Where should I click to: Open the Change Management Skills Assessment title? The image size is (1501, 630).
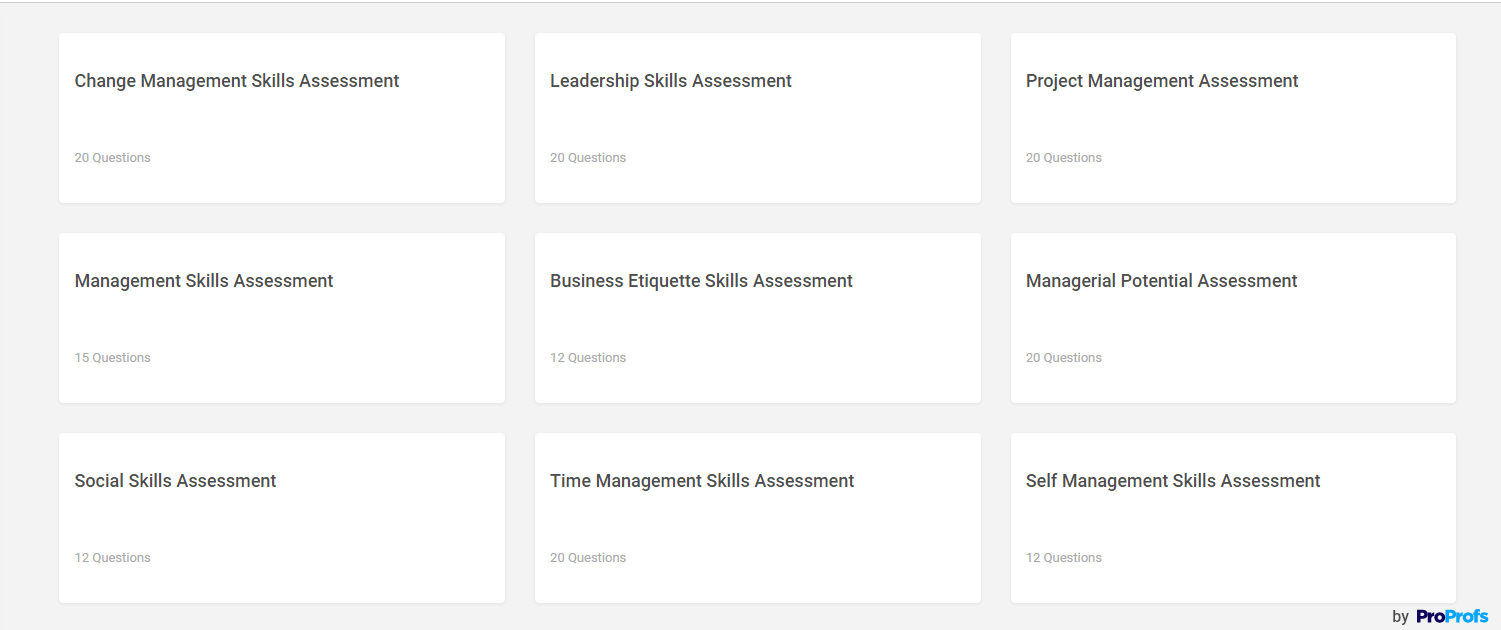[237, 81]
